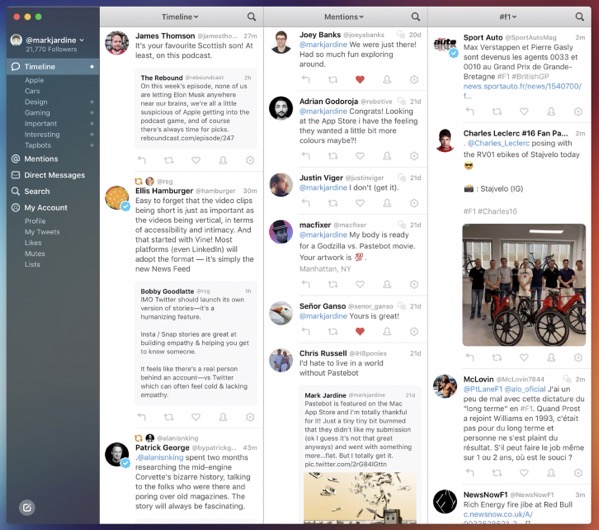Open the @Charles_Leclerc mention link

(498, 143)
